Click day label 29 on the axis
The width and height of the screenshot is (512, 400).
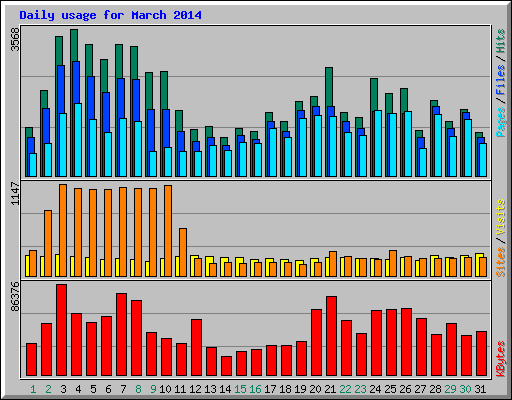(x=450, y=389)
